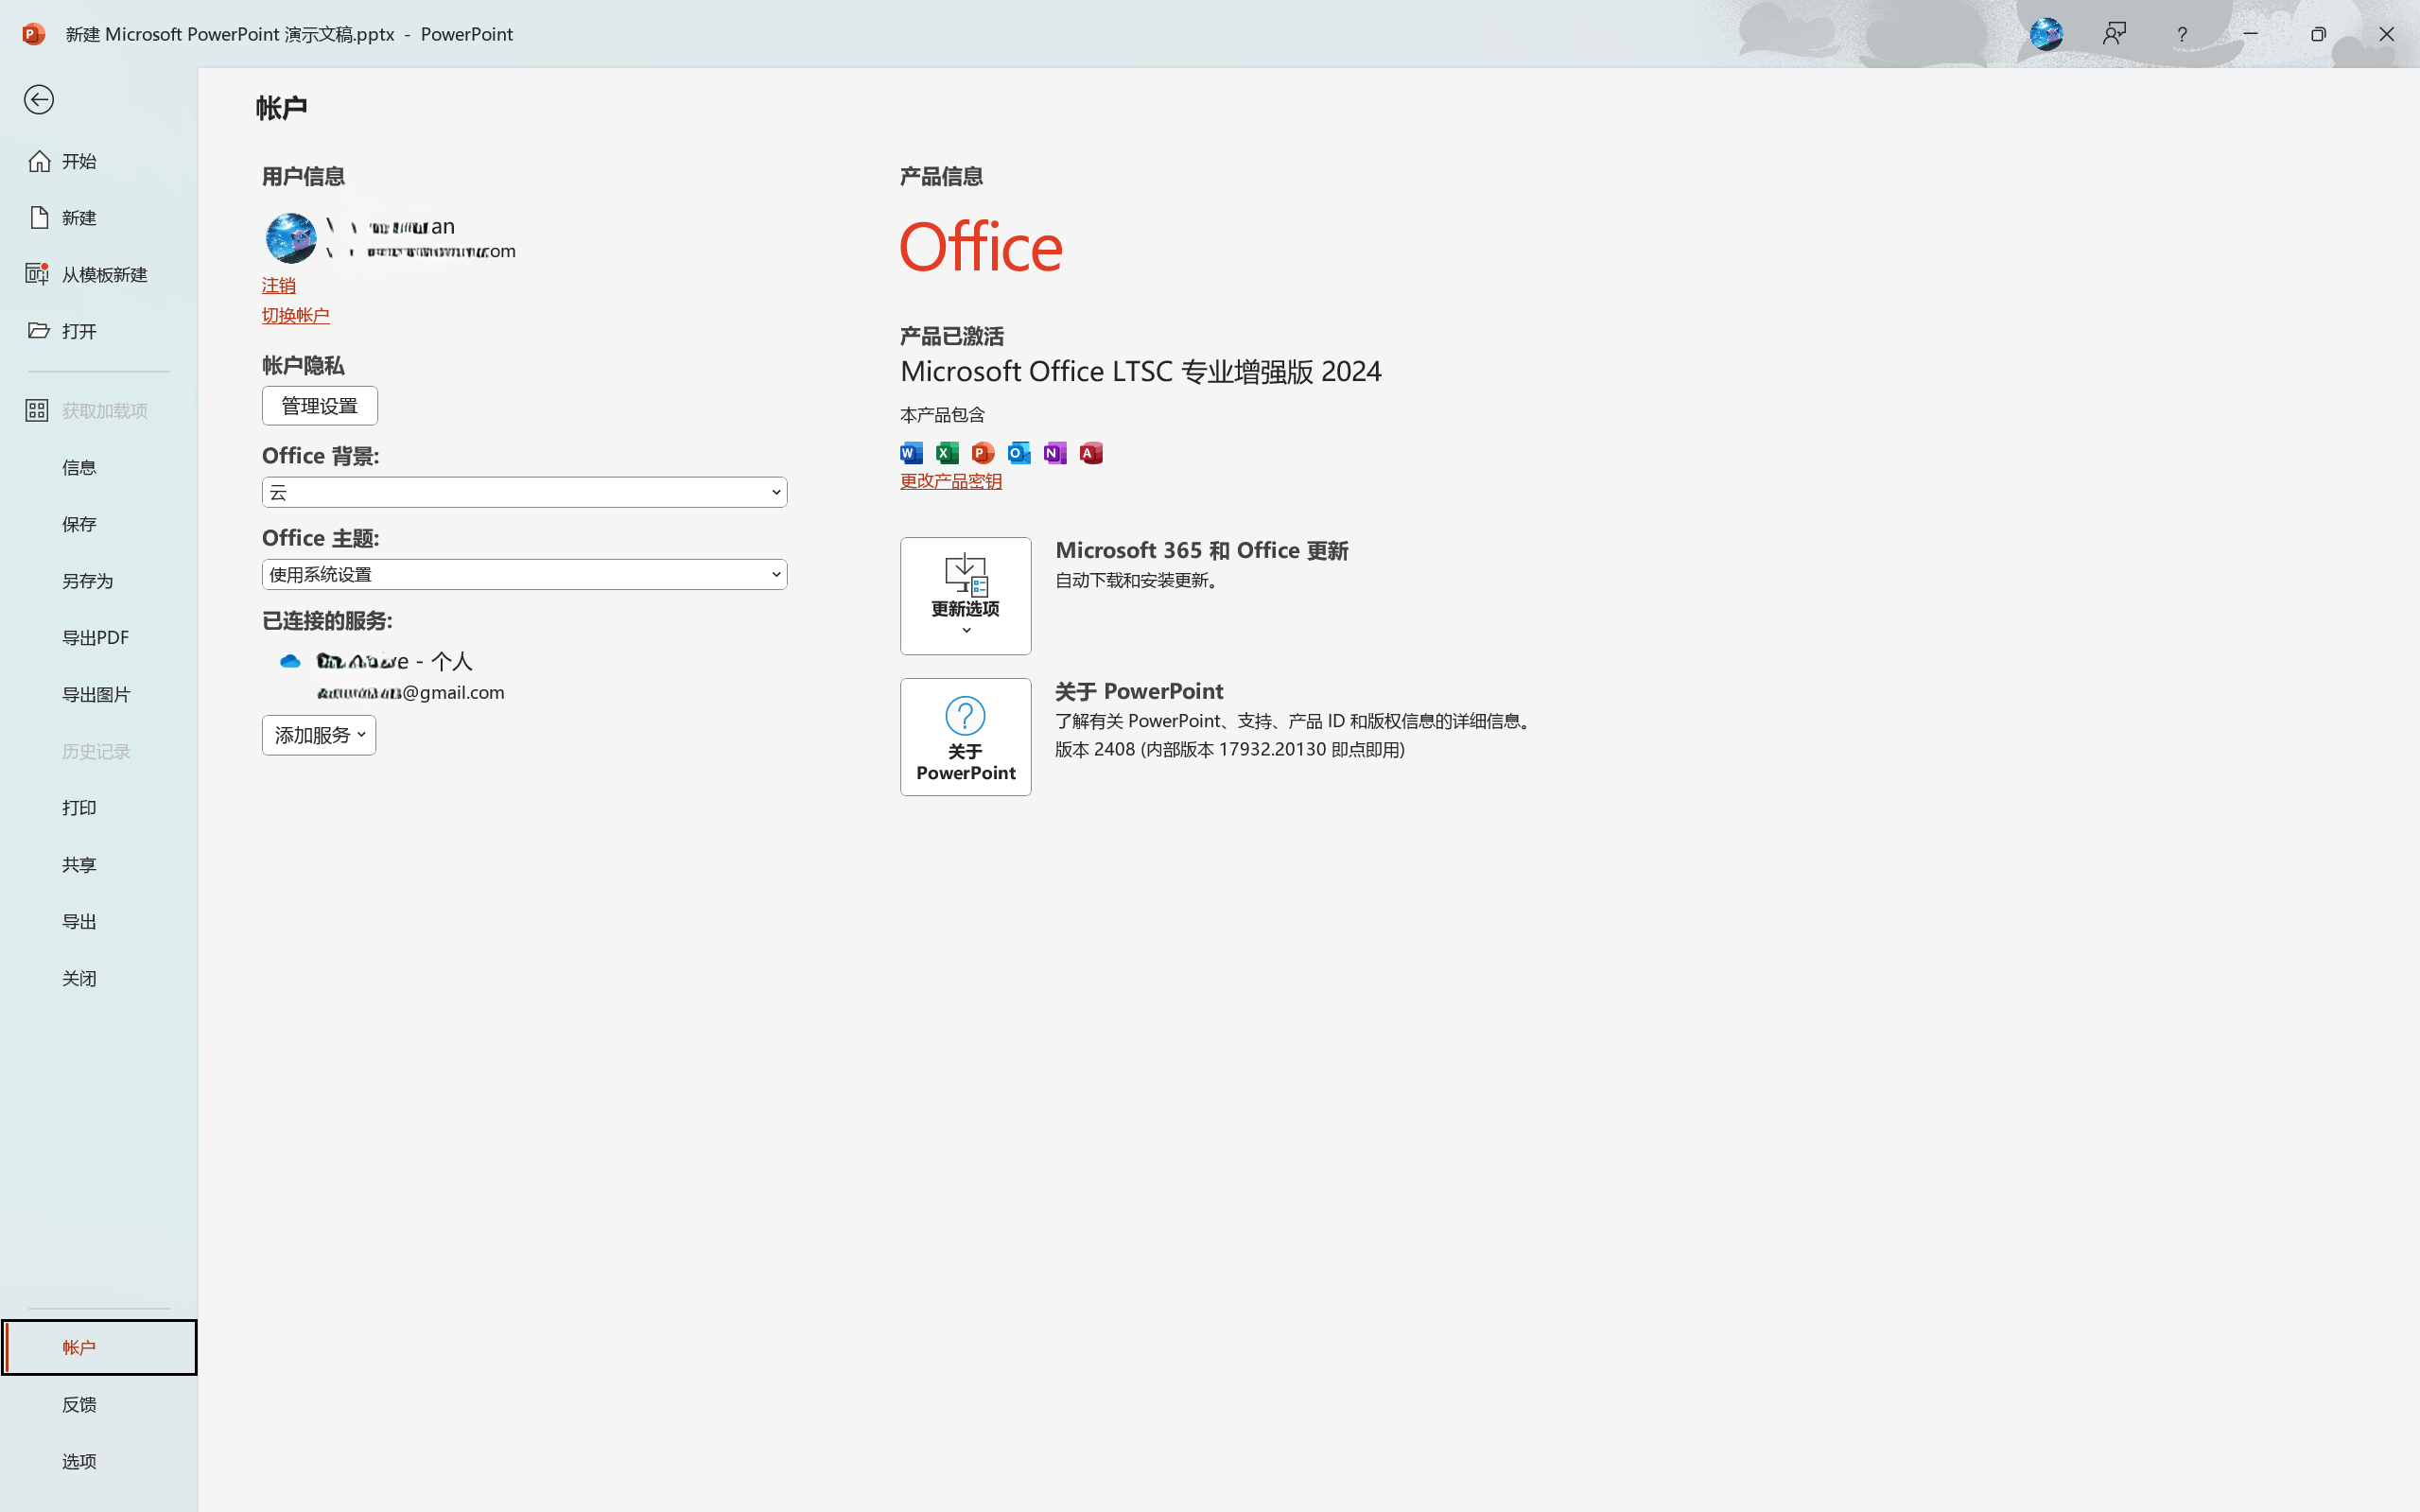Choose Save As (另存为)
This screenshot has height=1512, width=2420.
pos(98,581)
